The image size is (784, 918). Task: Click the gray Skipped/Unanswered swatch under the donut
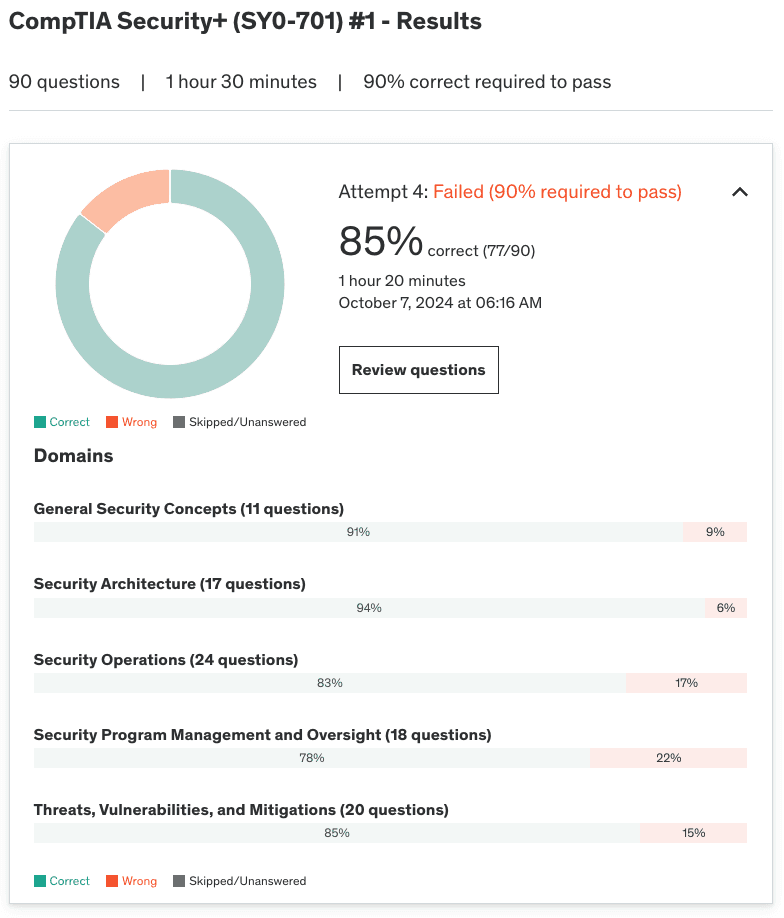(x=179, y=422)
